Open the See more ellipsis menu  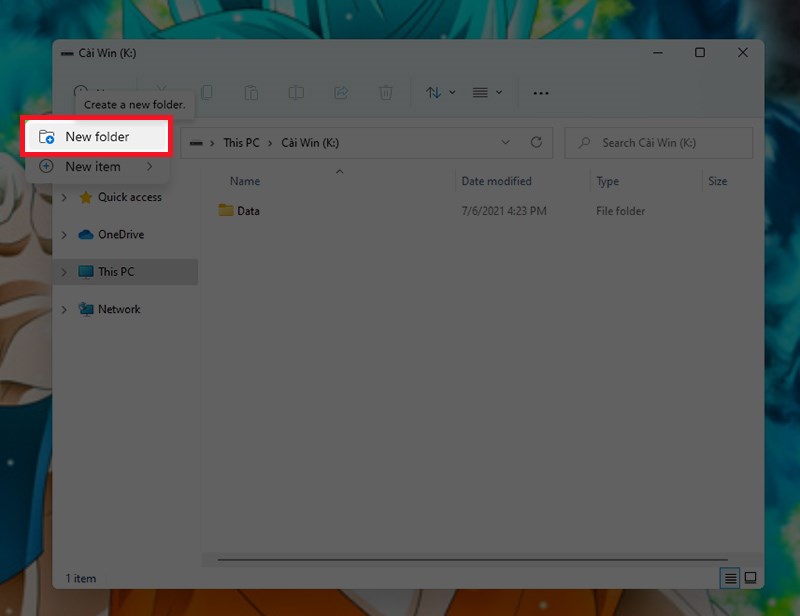[541, 93]
